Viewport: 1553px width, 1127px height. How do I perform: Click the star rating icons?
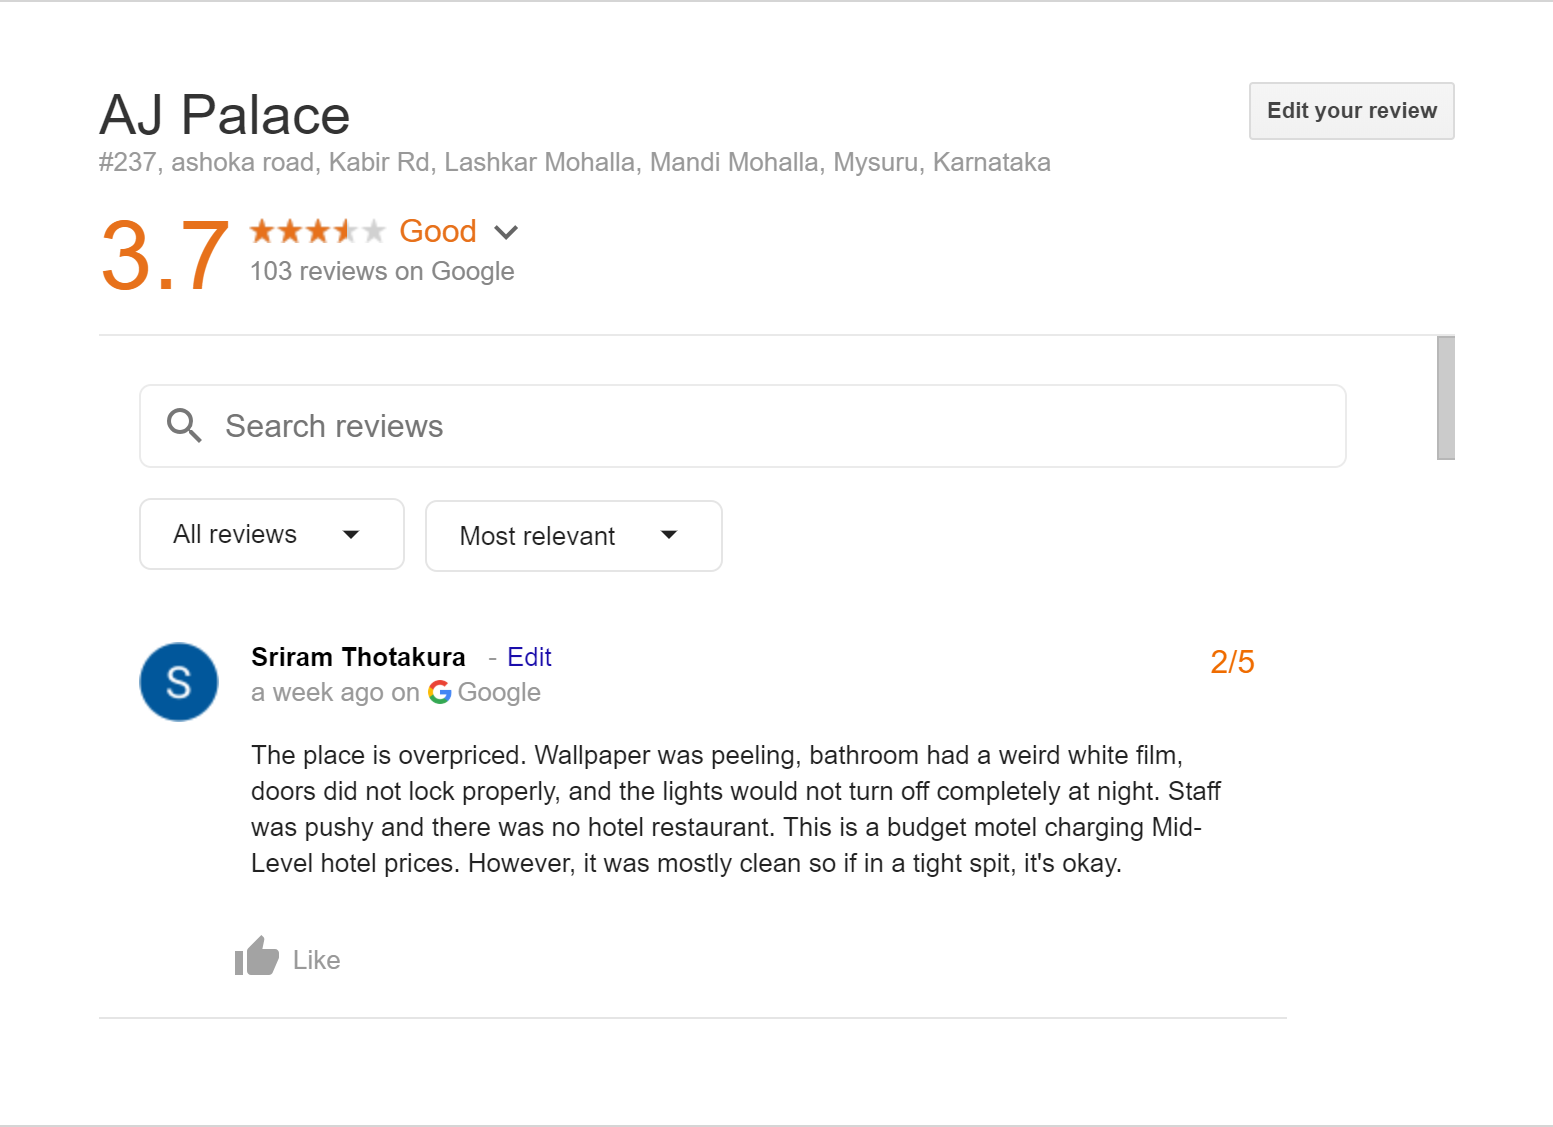[317, 232]
